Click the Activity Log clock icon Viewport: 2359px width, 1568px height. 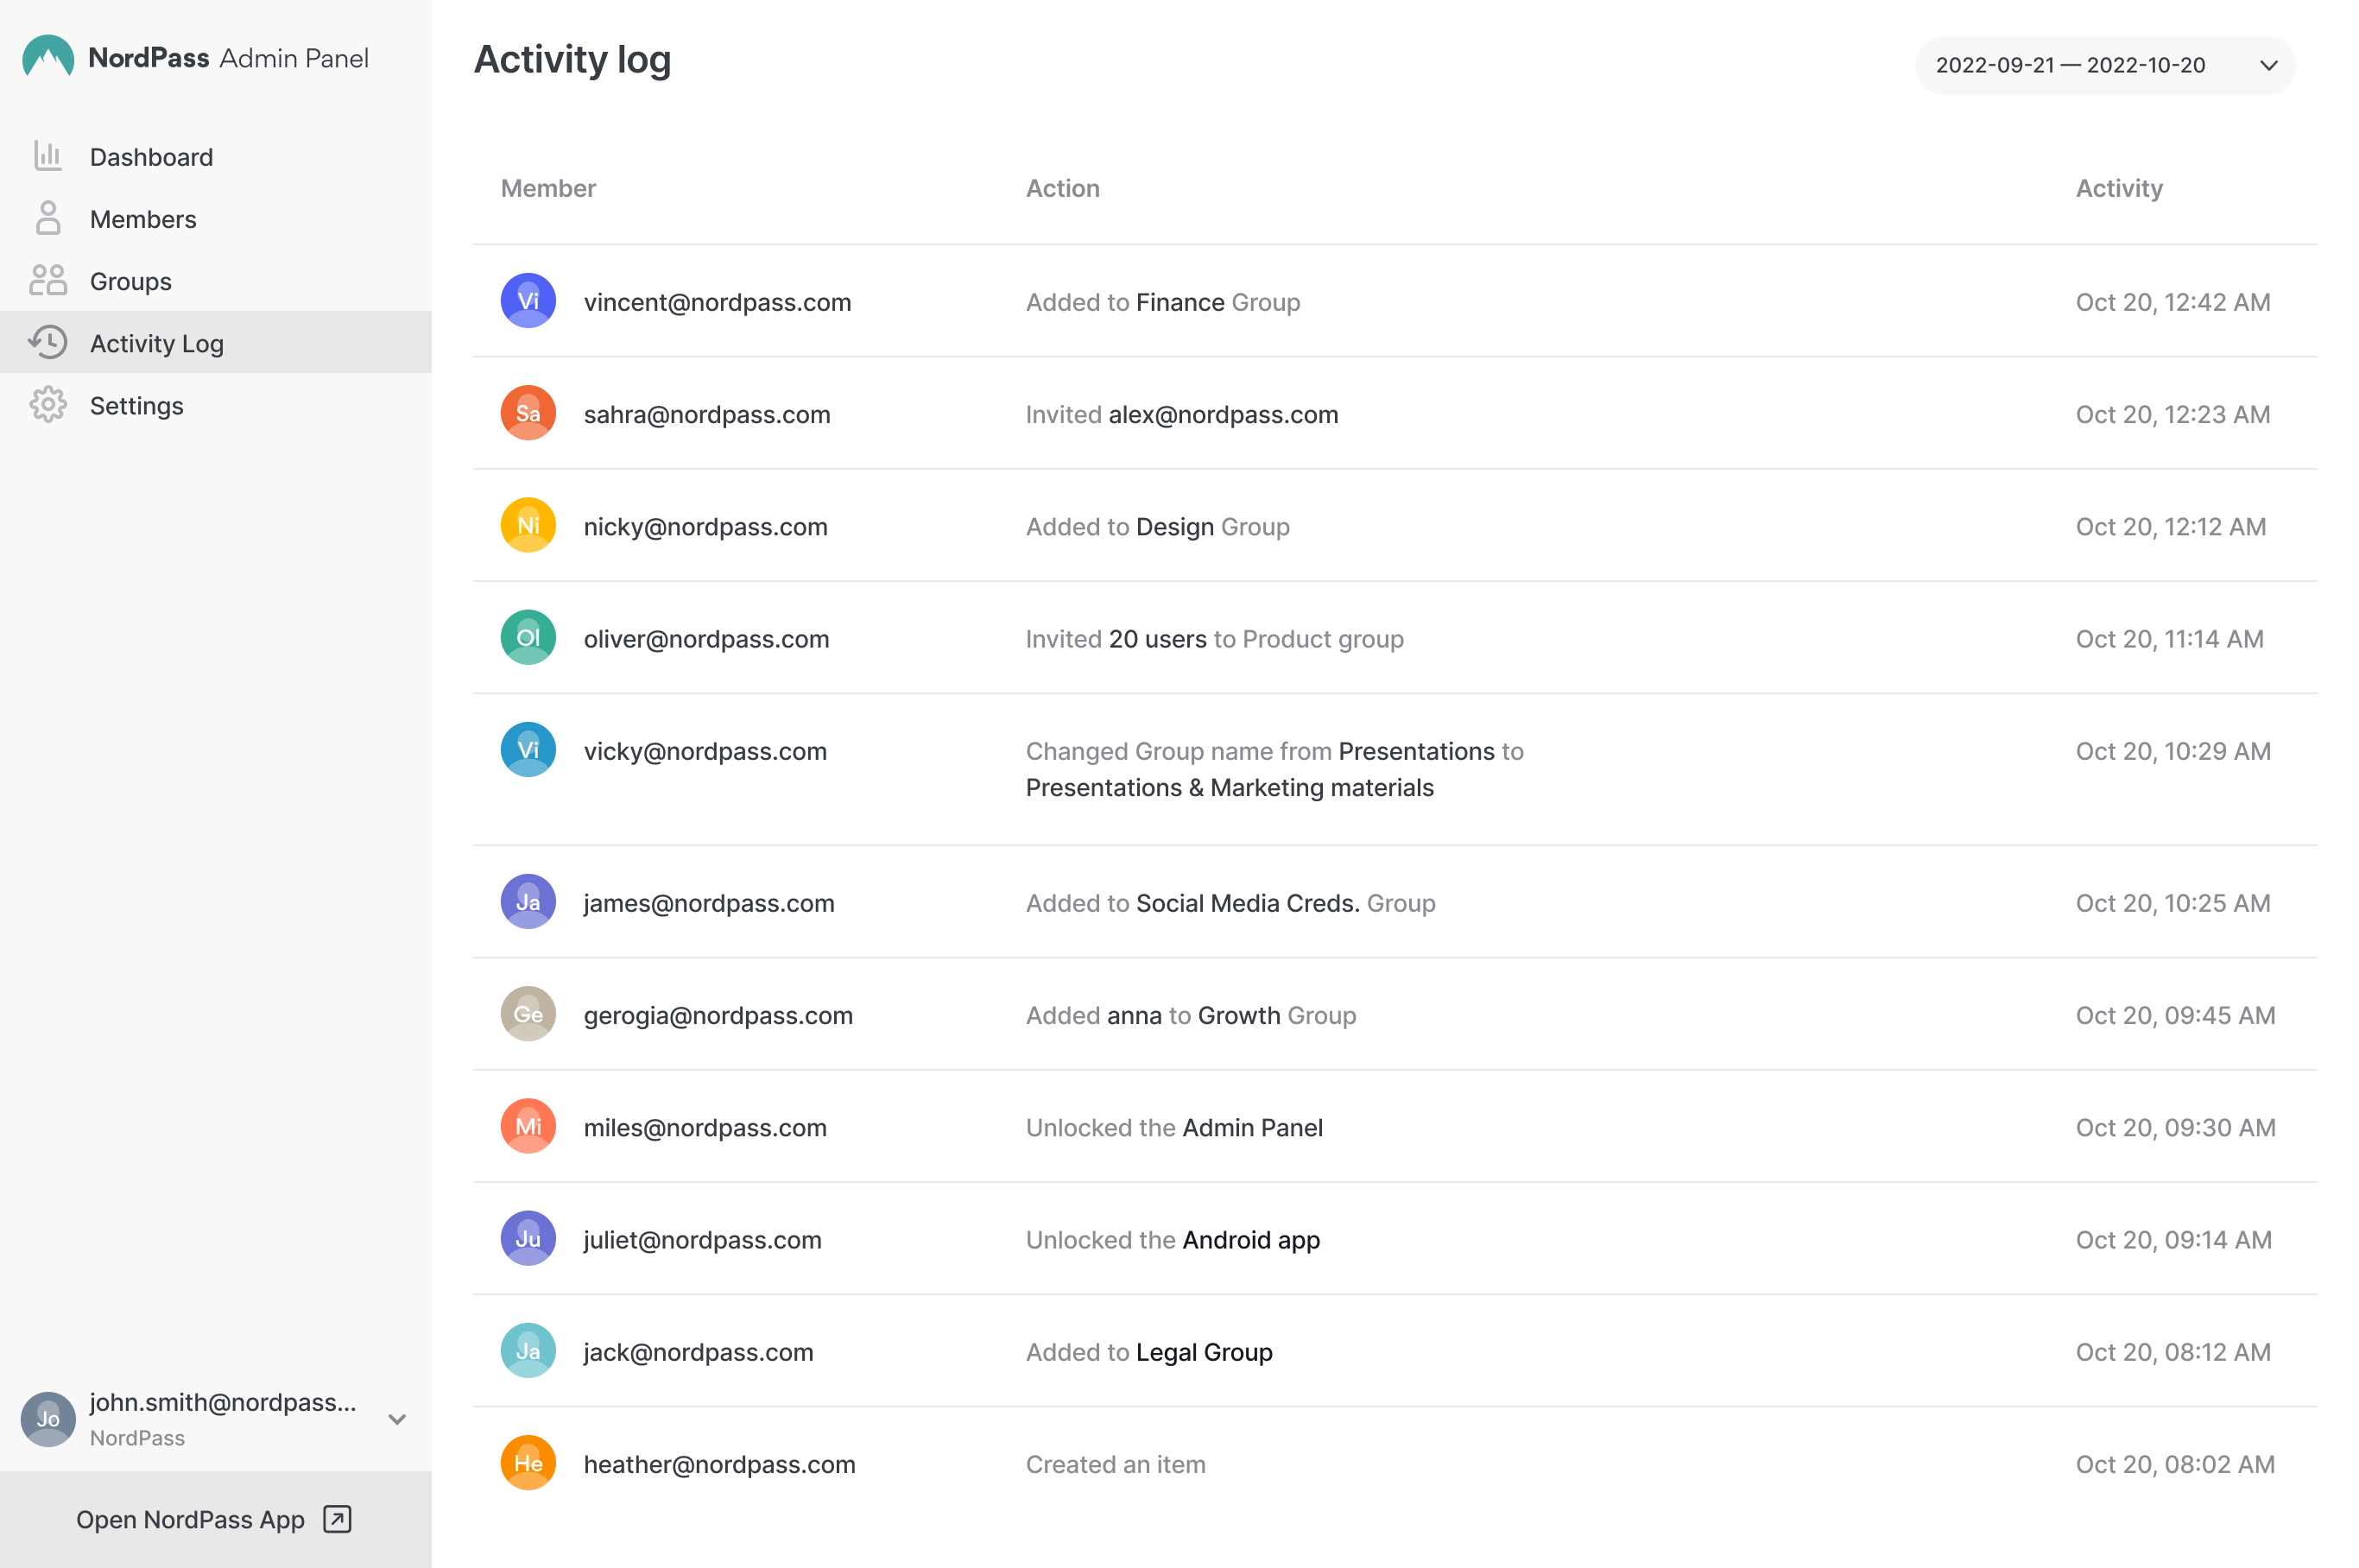point(48,343)
